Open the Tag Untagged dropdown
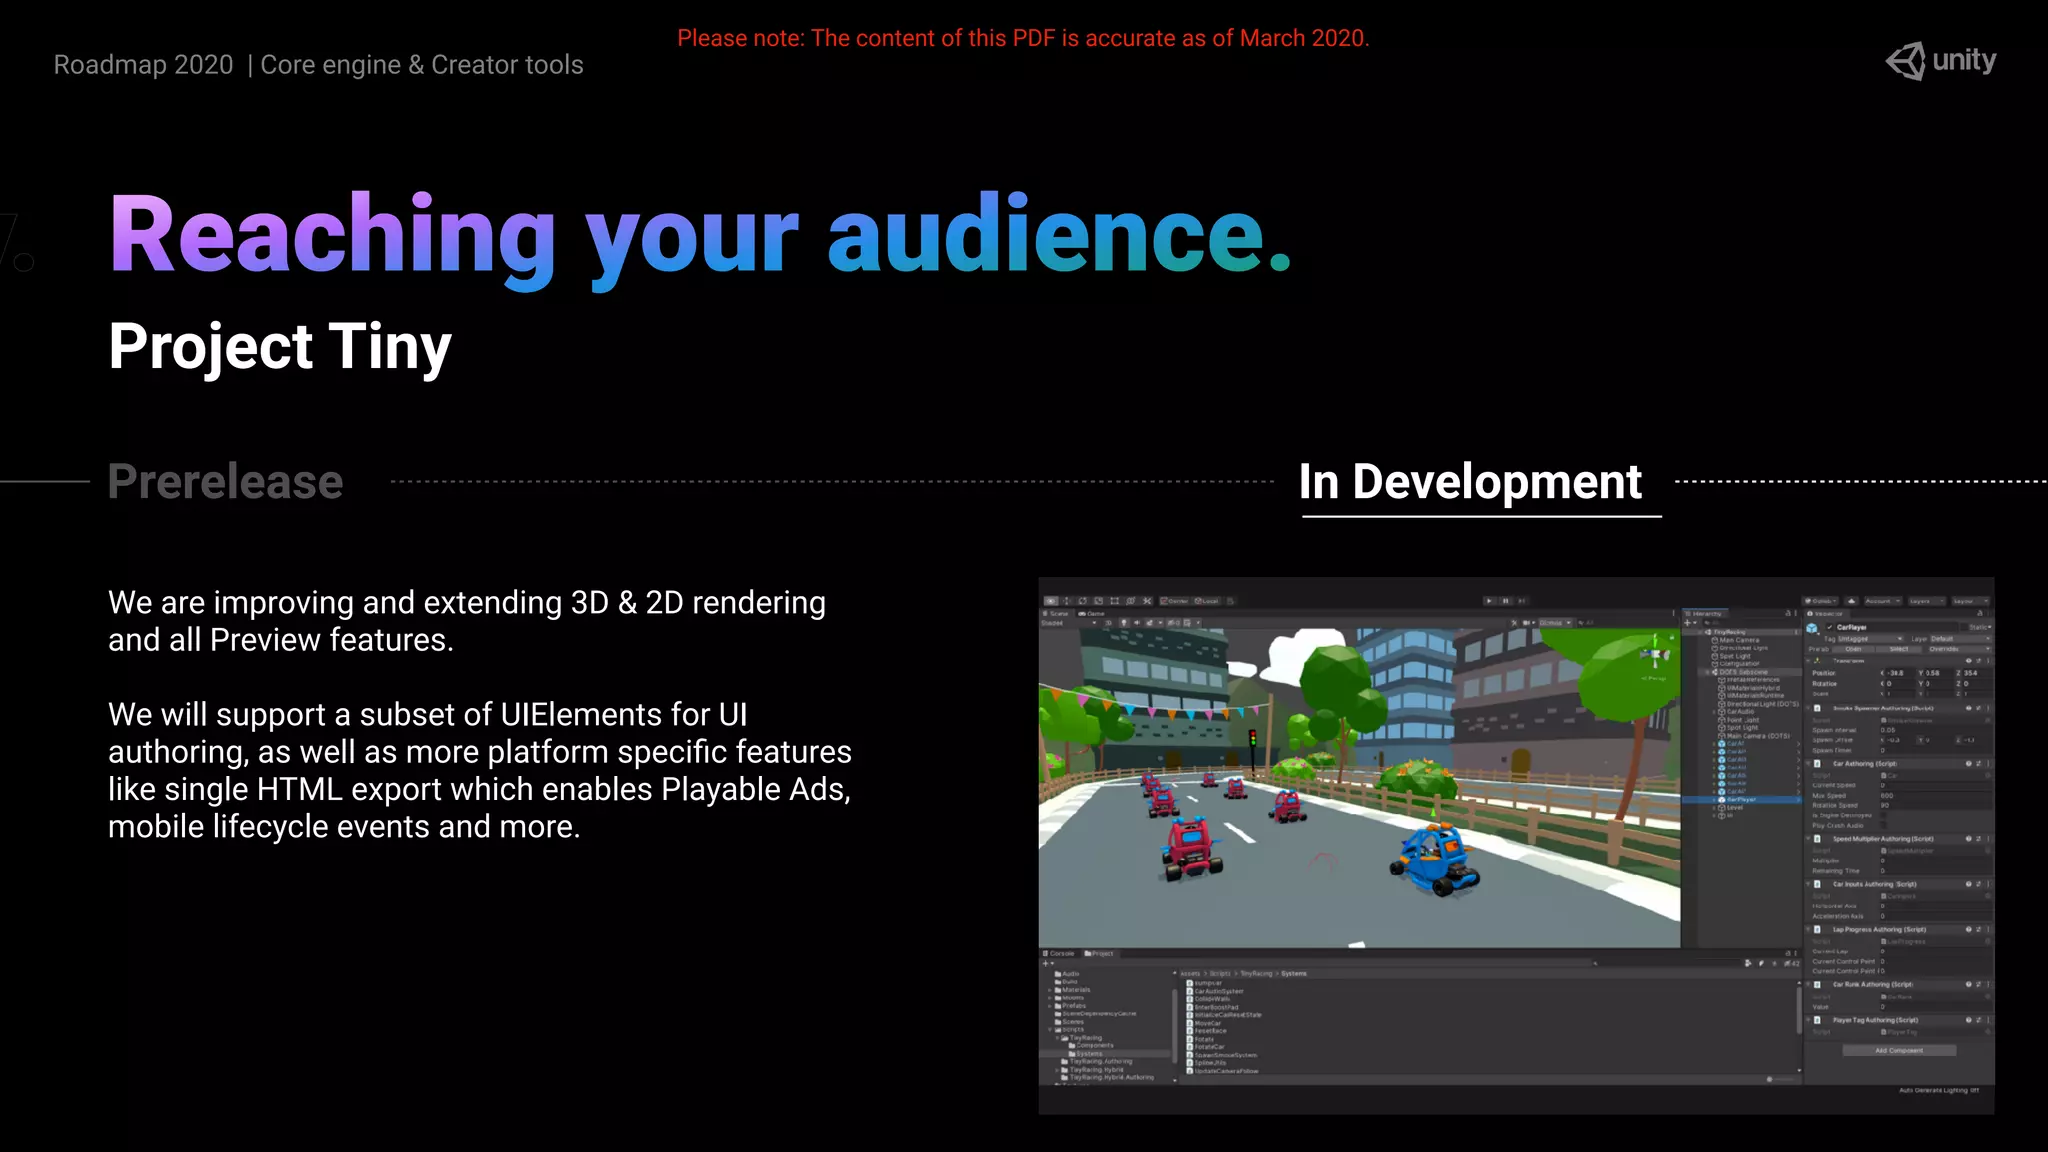 [1870, 638]
